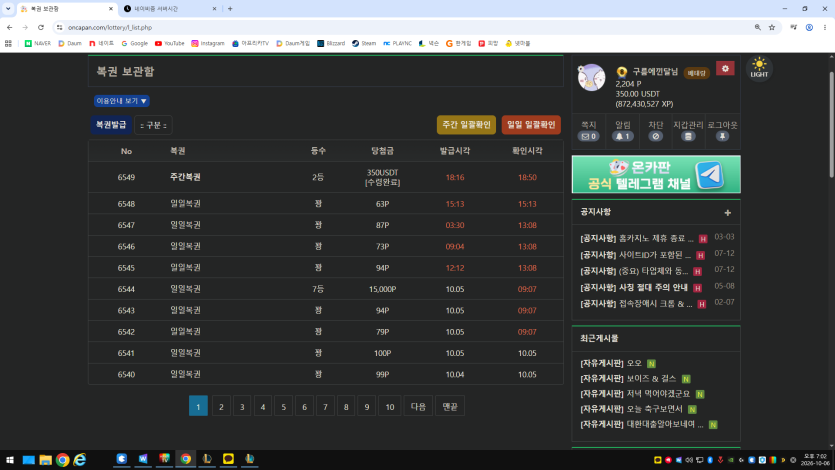Screen dimensions: 835x470
Task: Go to page 10 of lottery list
Action: [390, 406]
